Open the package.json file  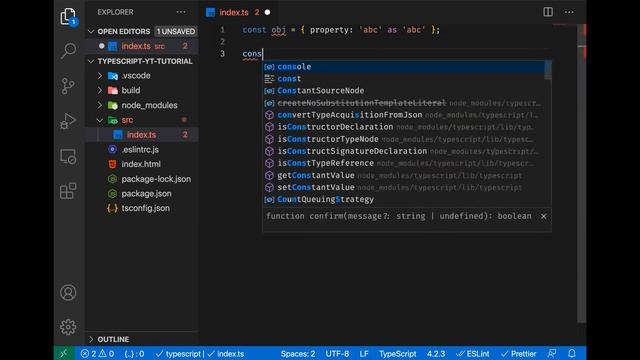146,193
